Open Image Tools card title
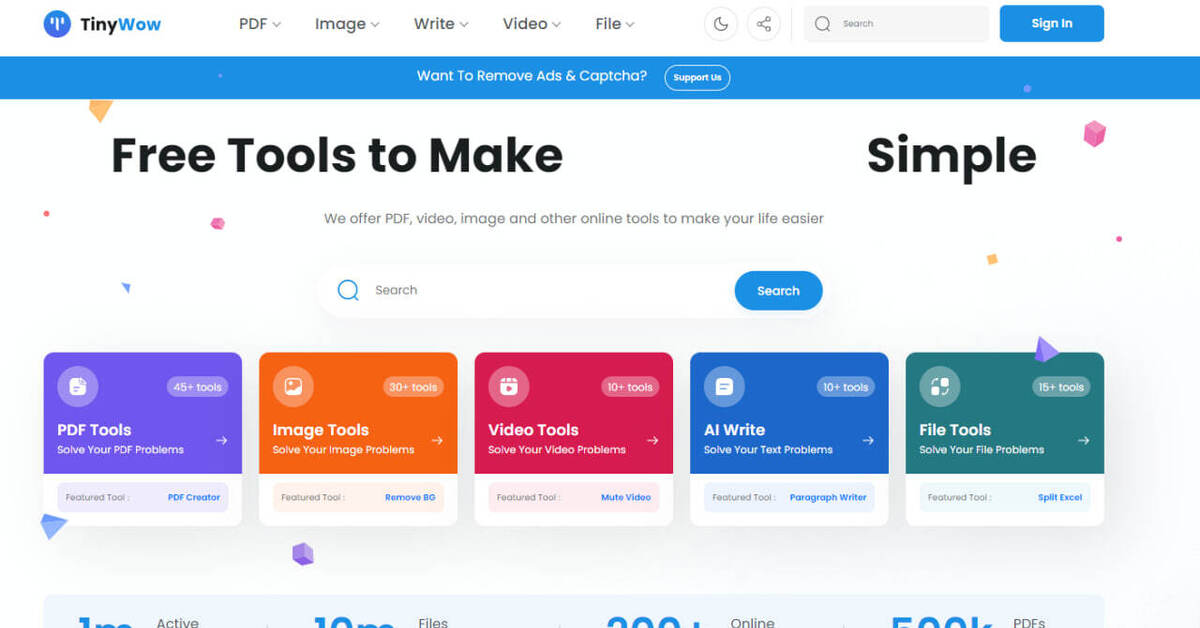1200x628 pixels. click(321, 430)
